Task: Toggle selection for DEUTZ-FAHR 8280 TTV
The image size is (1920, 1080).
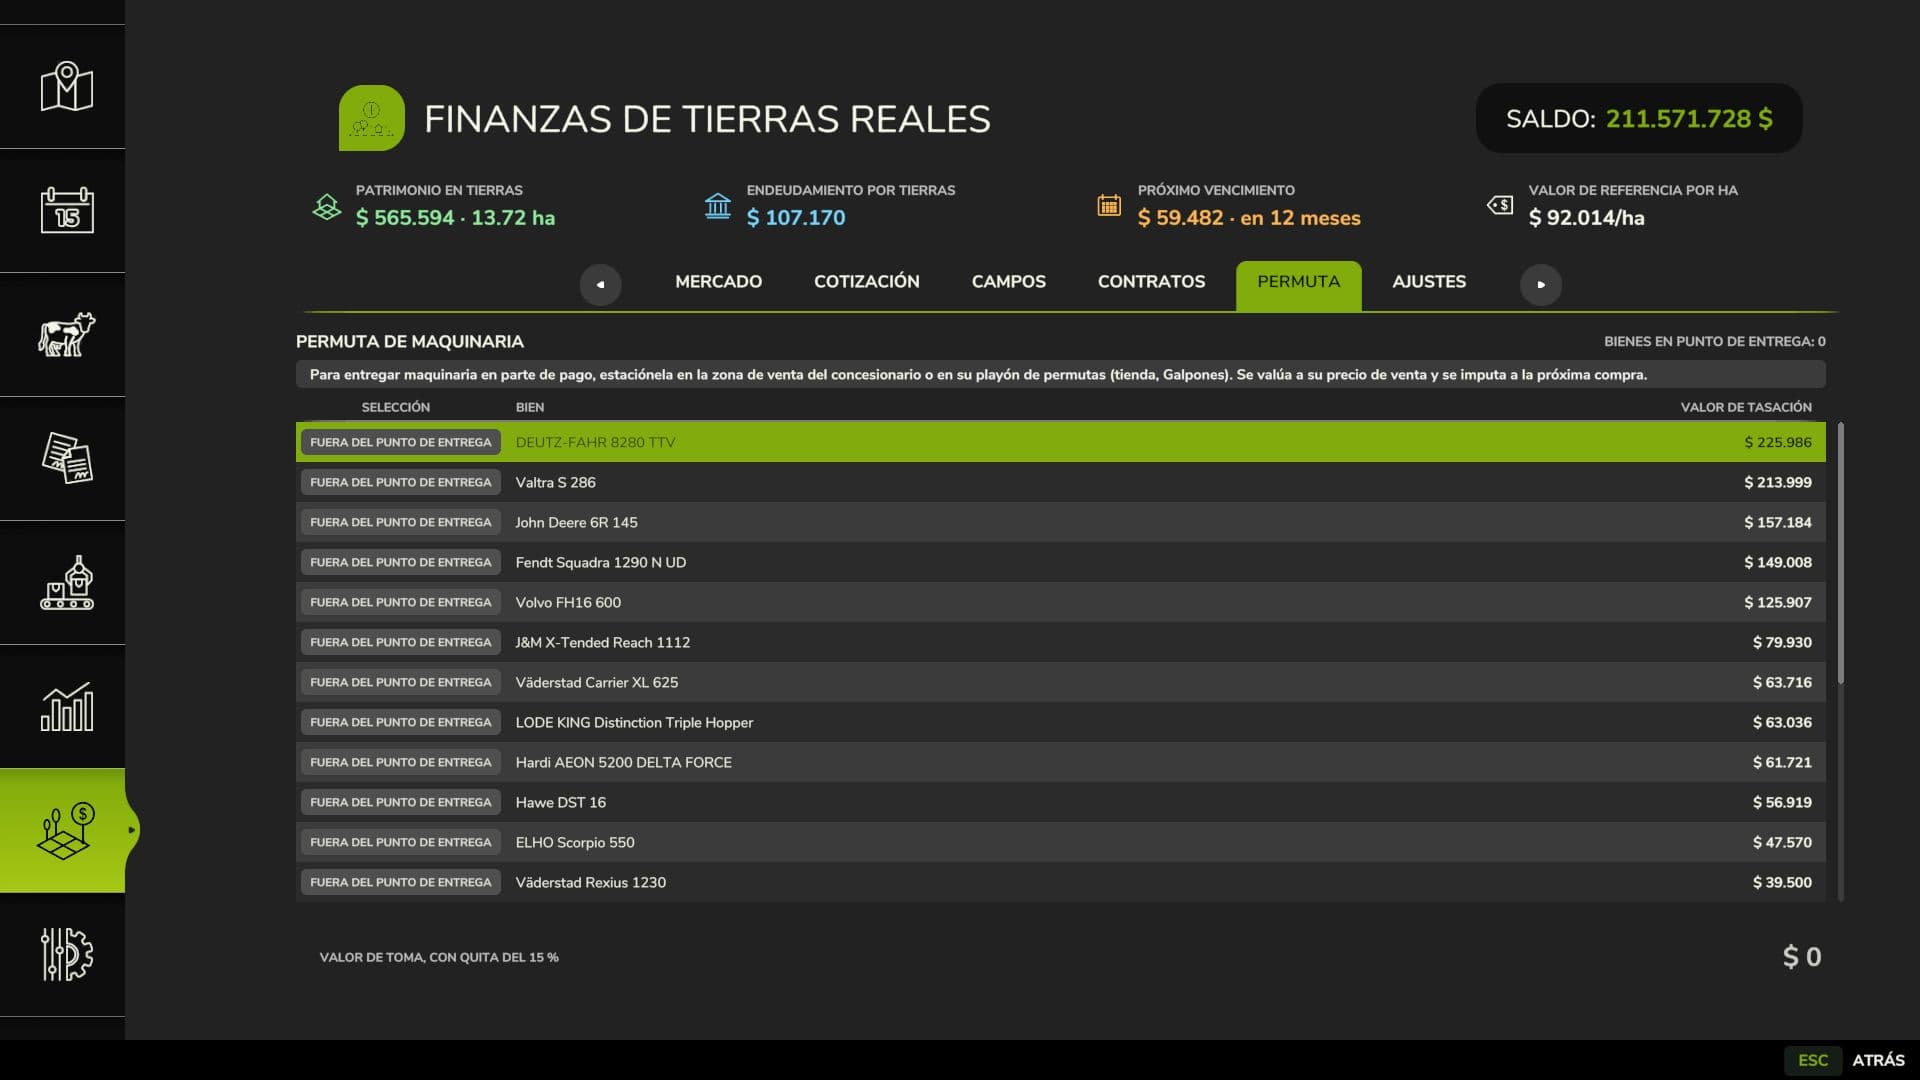Action: 400,442
